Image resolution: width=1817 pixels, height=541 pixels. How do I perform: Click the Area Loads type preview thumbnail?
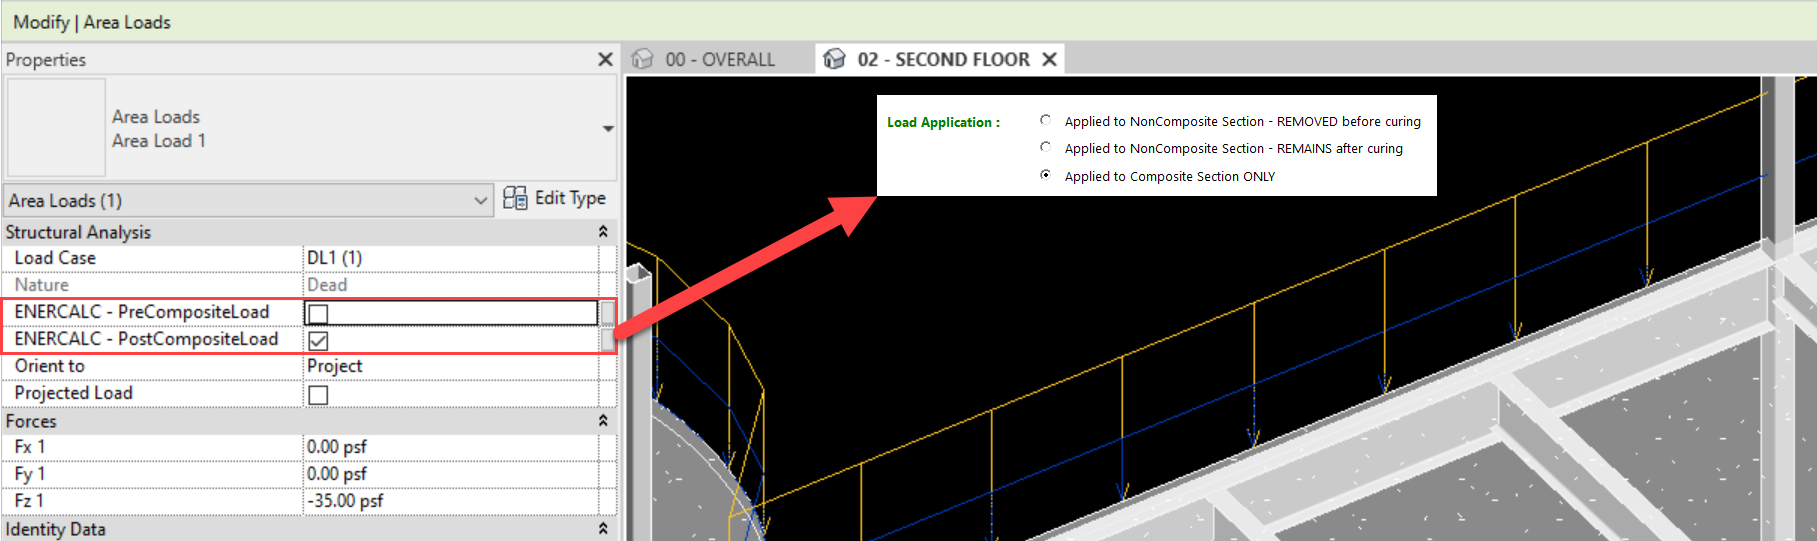56,128
